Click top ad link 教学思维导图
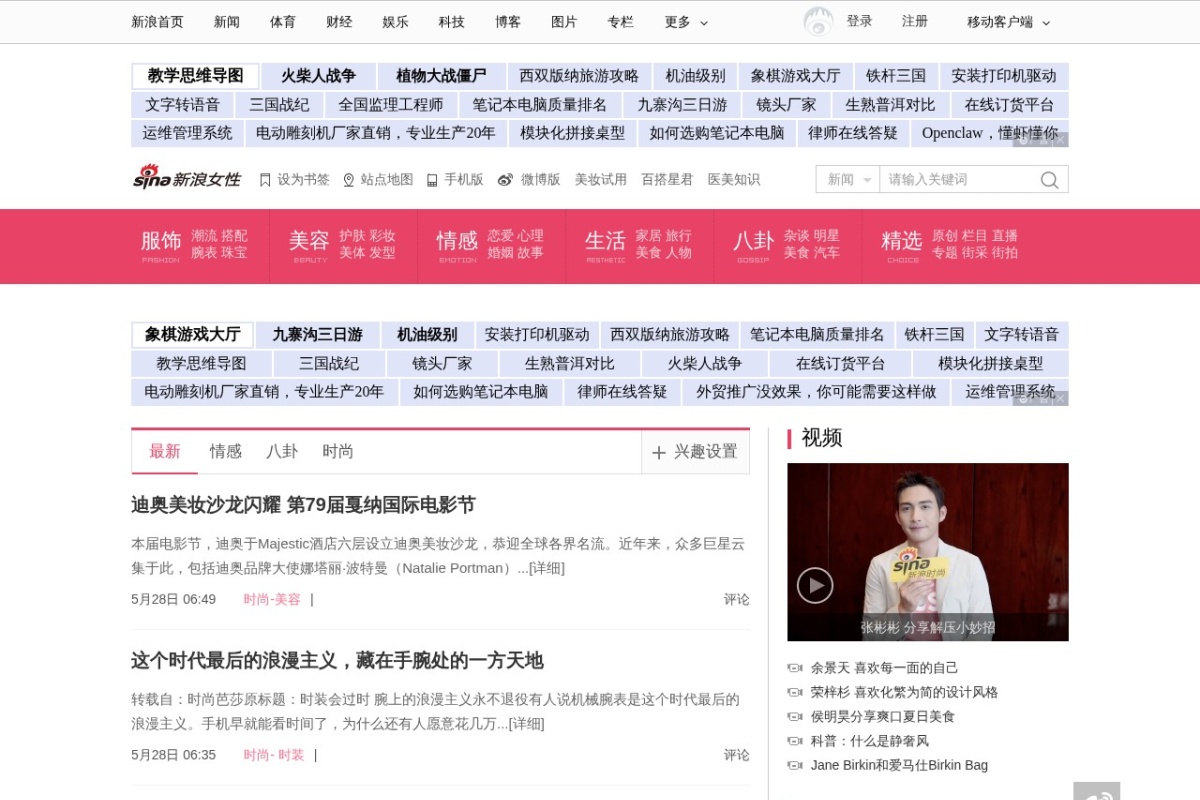 [195, 76]
